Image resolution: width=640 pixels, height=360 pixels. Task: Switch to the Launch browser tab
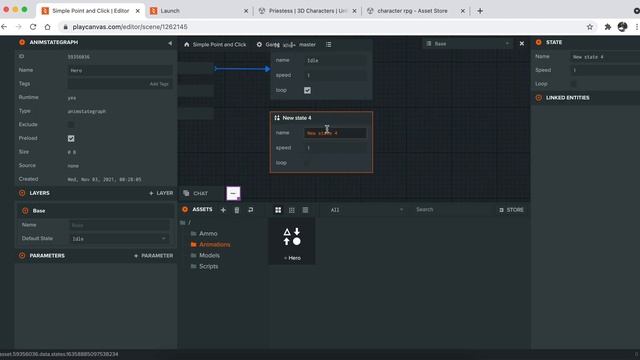point(199,11)
